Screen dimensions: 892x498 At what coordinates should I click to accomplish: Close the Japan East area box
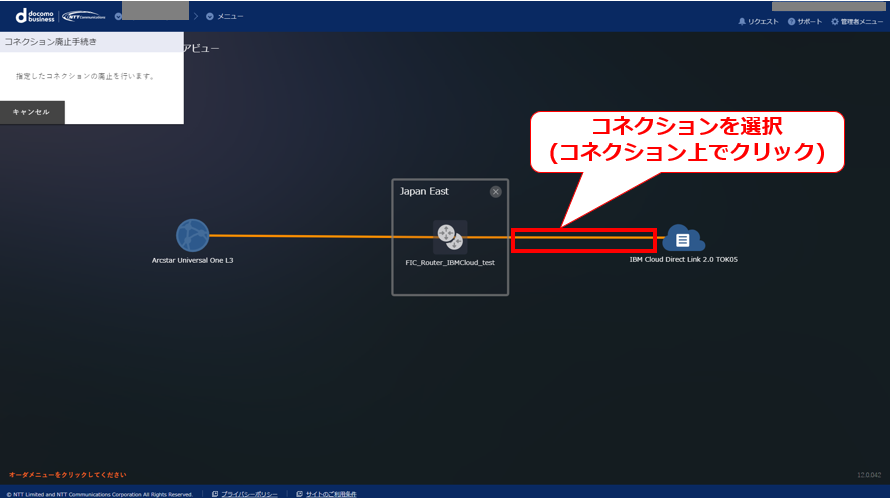point(495,192)
